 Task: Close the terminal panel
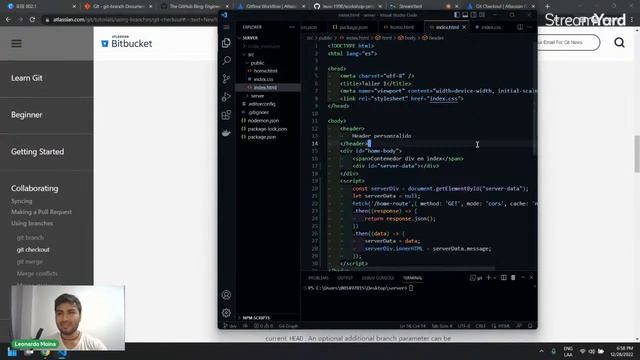pyautogui.click(x=531, y=278)
